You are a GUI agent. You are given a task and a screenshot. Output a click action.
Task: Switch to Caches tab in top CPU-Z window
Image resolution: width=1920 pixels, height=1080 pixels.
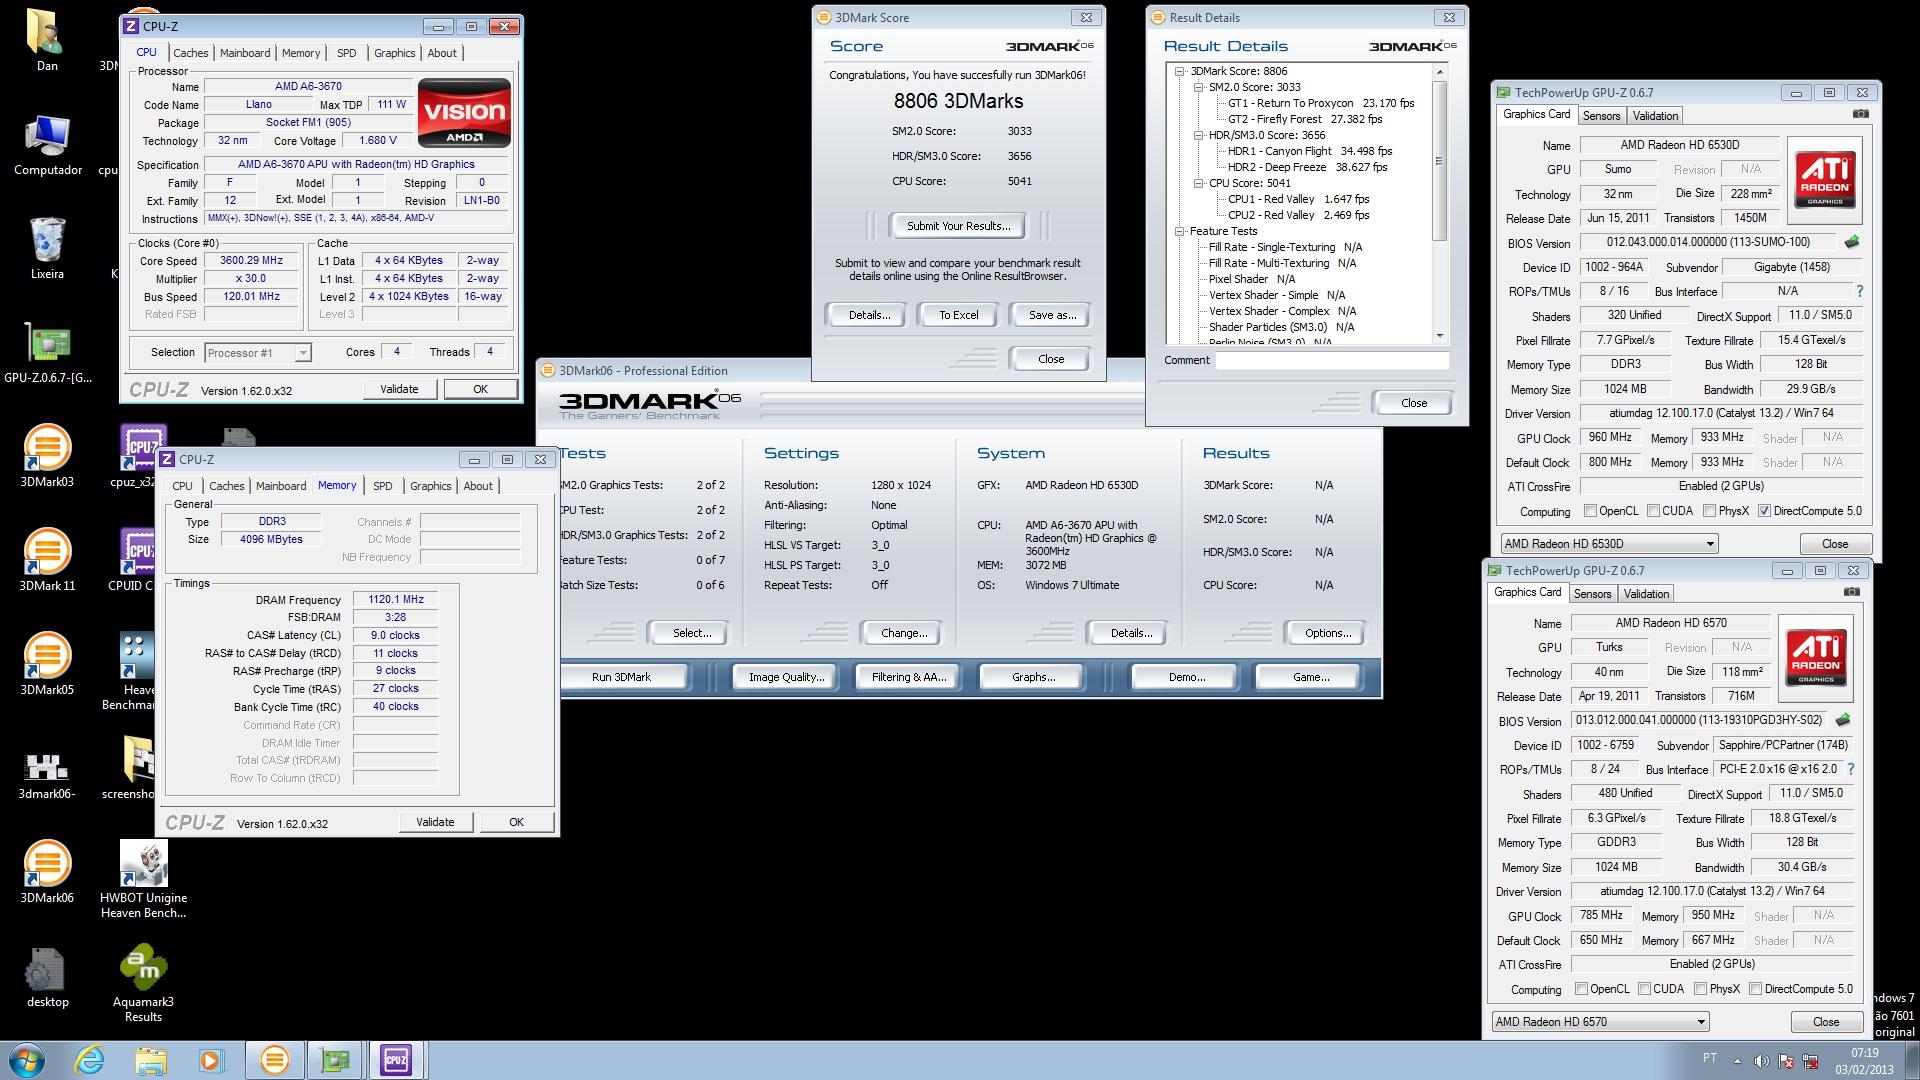pyautogui.click(x=190, y=53)
